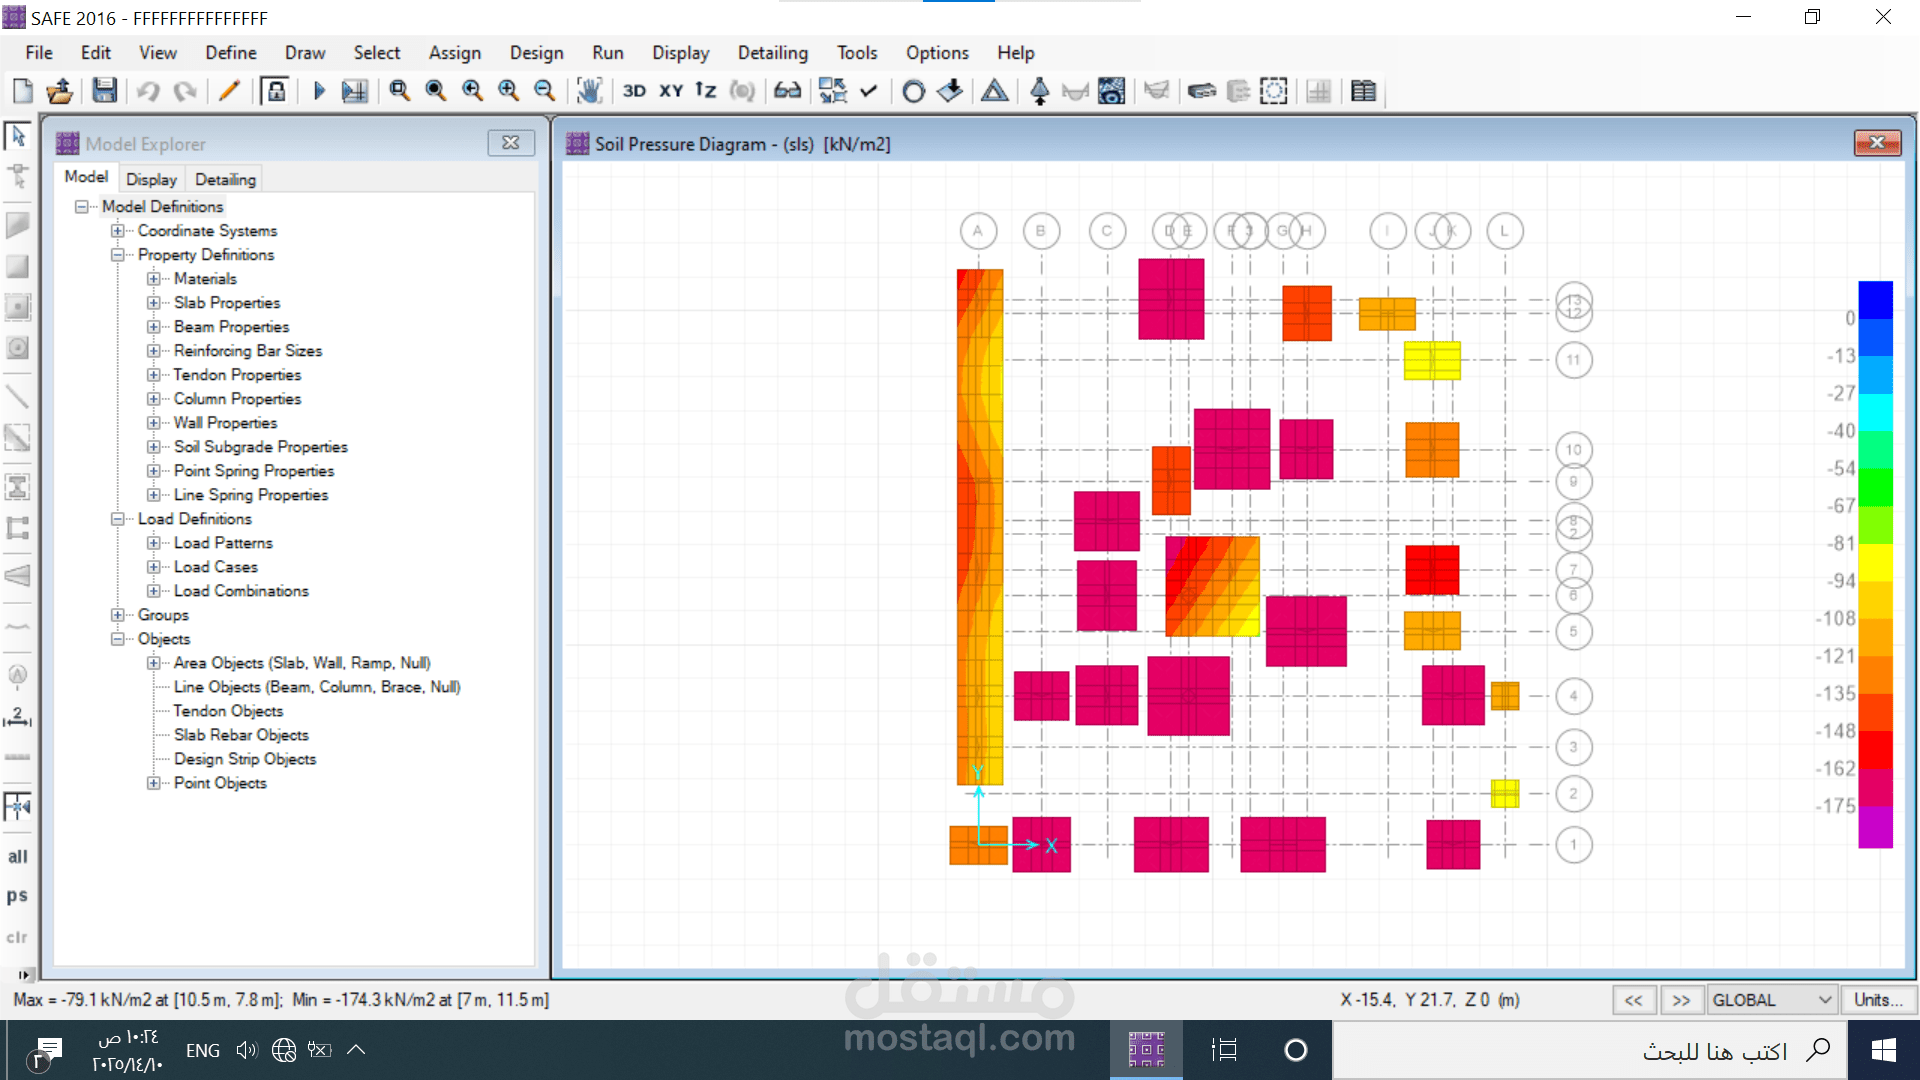
Task: Select the pointer tool in left sidebar
Action: click(x=18, y=136)
